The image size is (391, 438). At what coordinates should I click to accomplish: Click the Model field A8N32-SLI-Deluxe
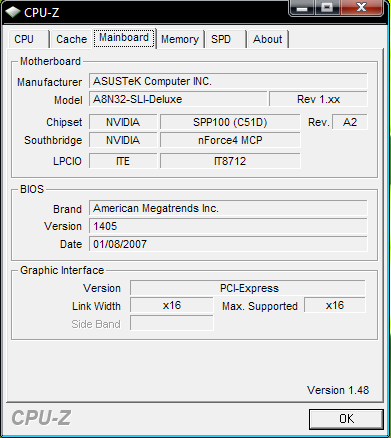178,99
